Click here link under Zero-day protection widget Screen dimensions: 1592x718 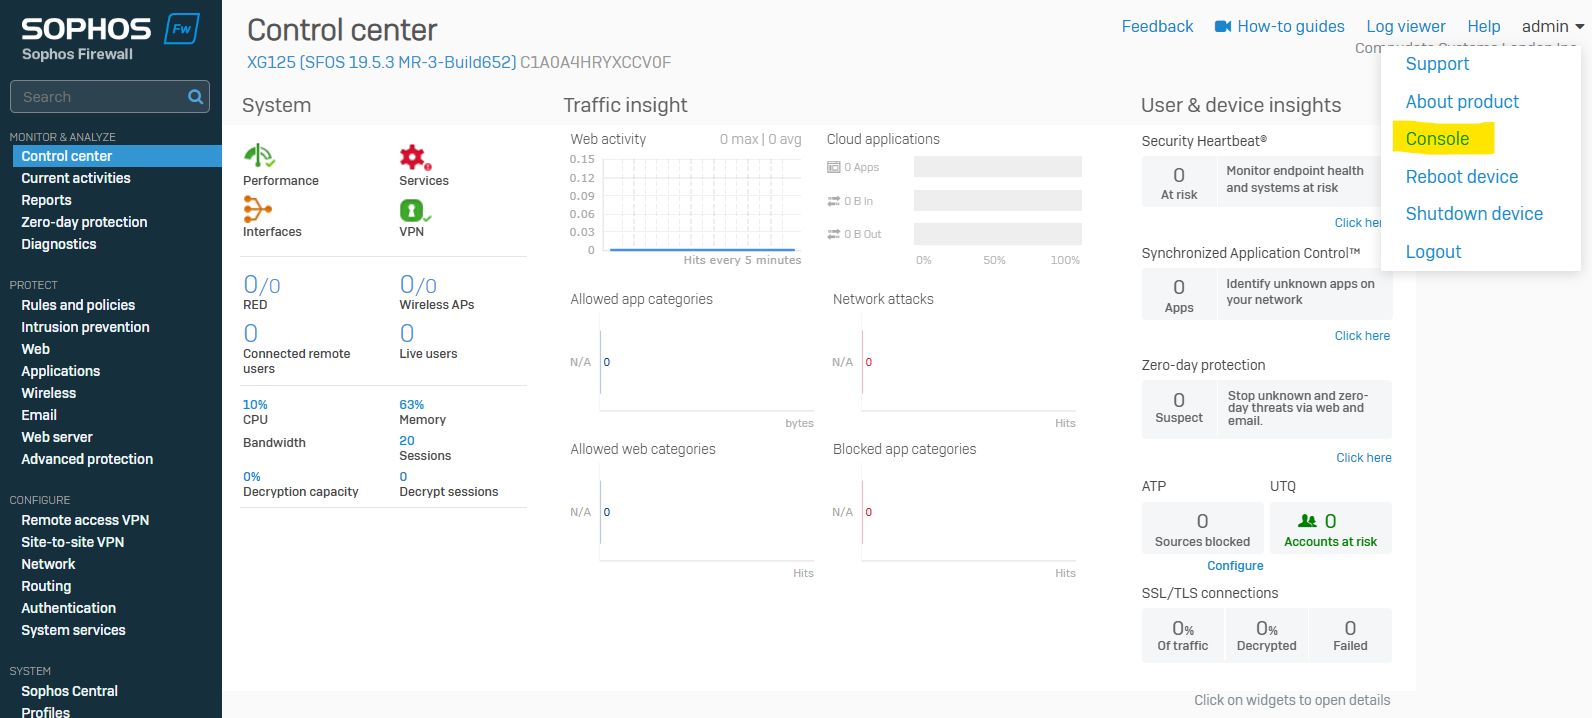tap(1364, 458)
